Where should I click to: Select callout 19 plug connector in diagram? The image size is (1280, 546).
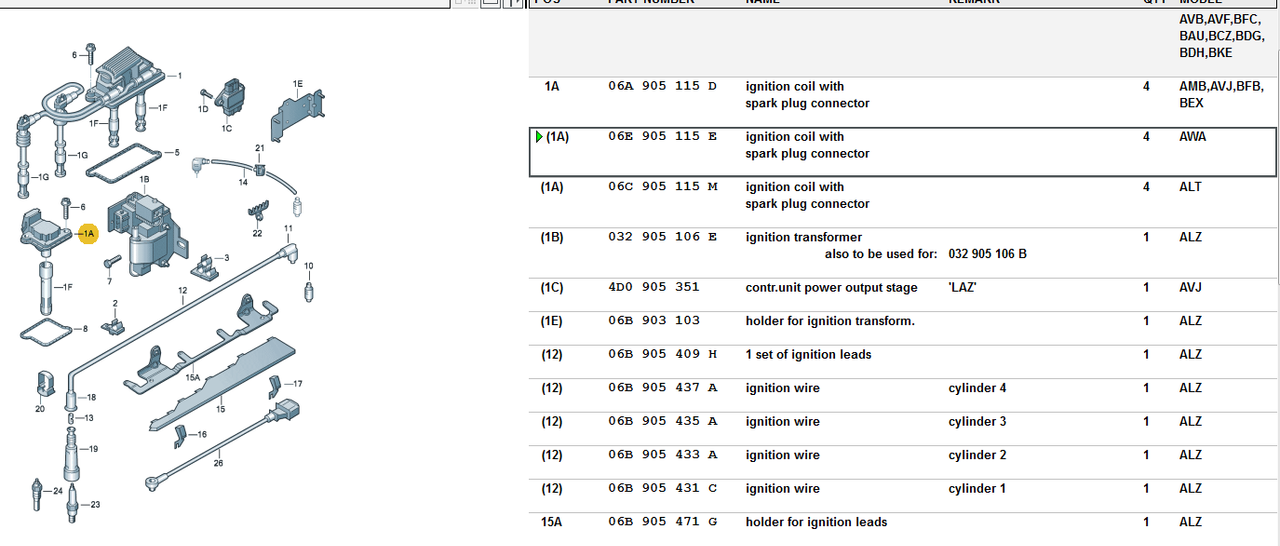coord(92,449)
